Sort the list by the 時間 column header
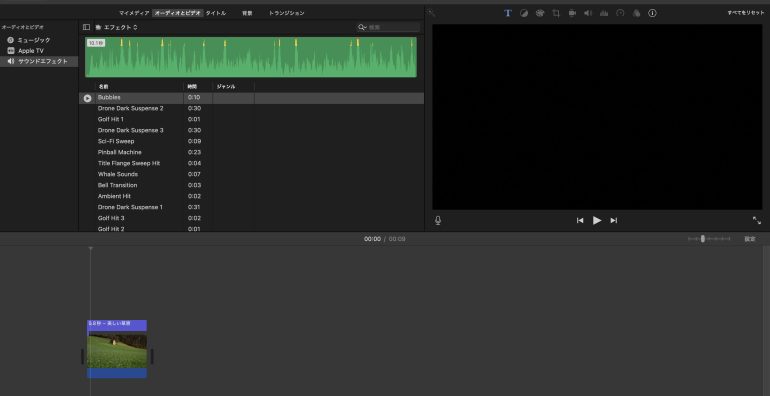 pos(192,87)
